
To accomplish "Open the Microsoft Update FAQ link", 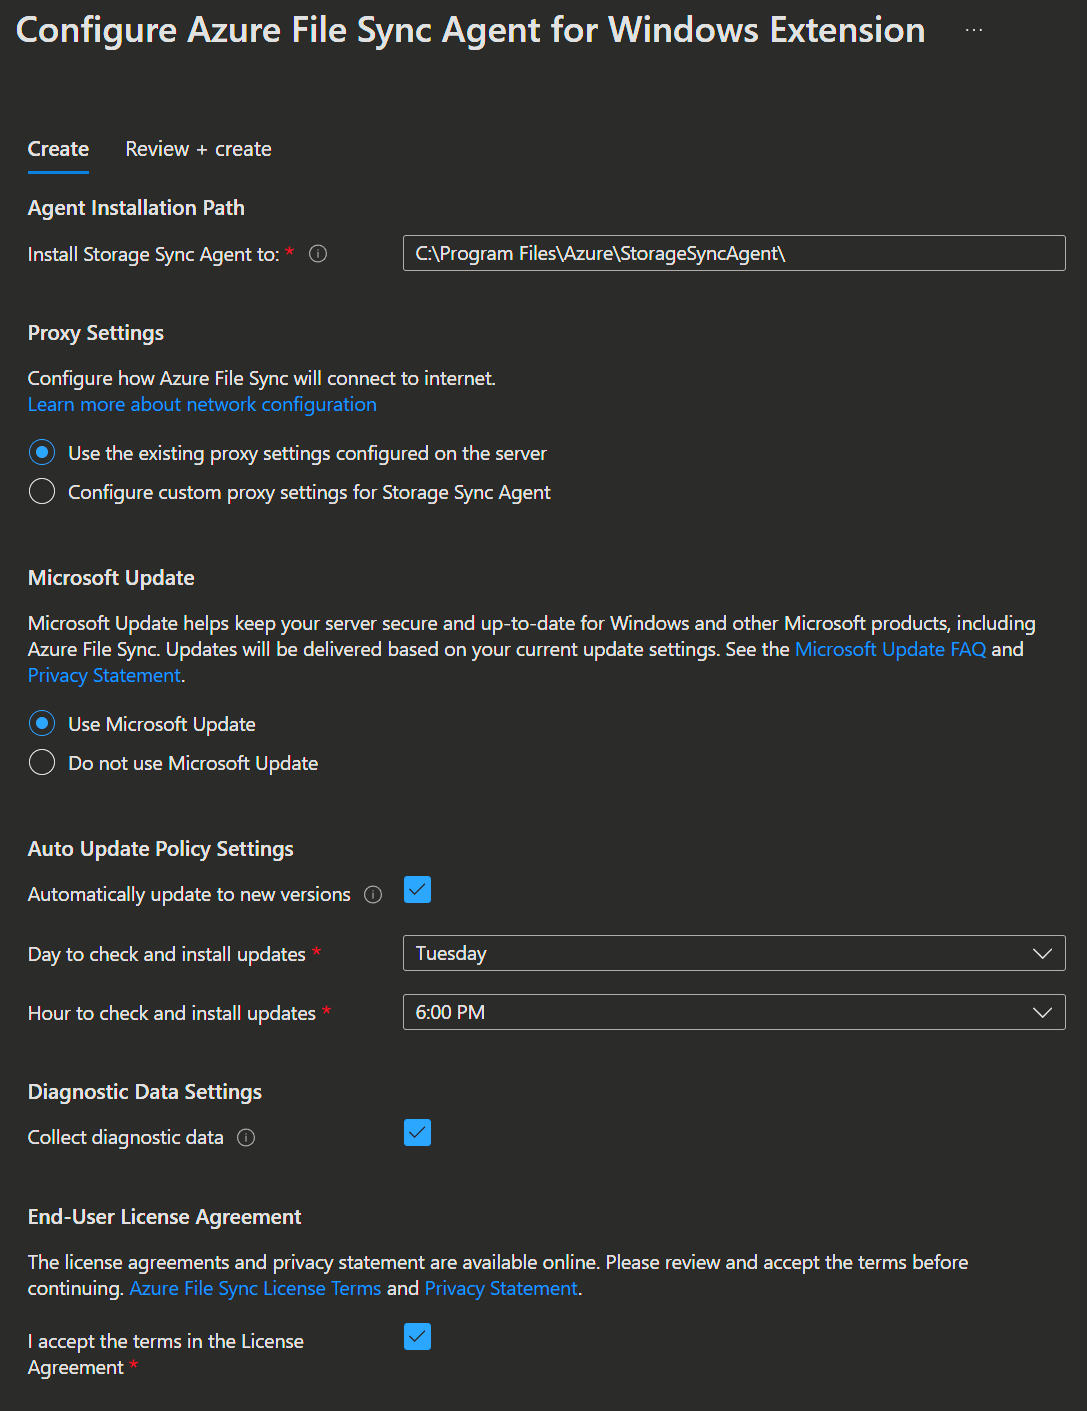I will [890, 649].
